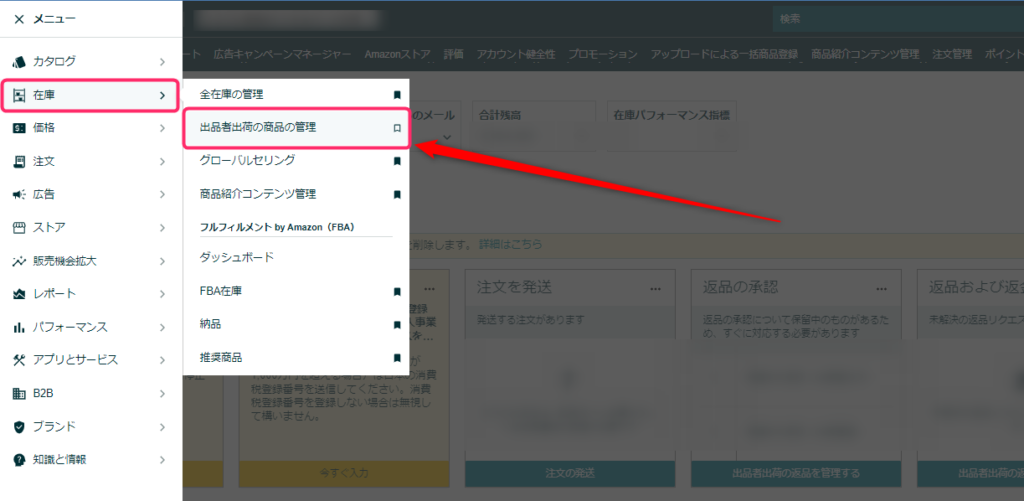Click the レポート reports icon
Viewport: 1024px width, 501px height.
pyautogui.click(x=19, y=294)
